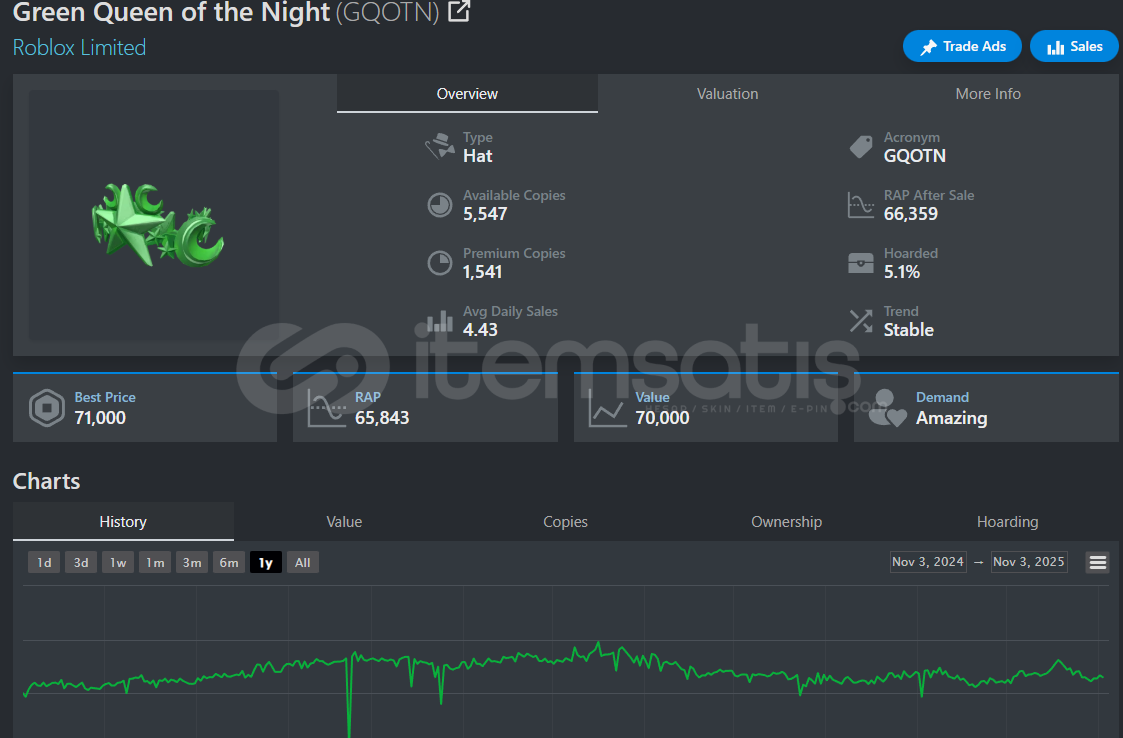Click the Roblox Limited link

click(79, 47)
